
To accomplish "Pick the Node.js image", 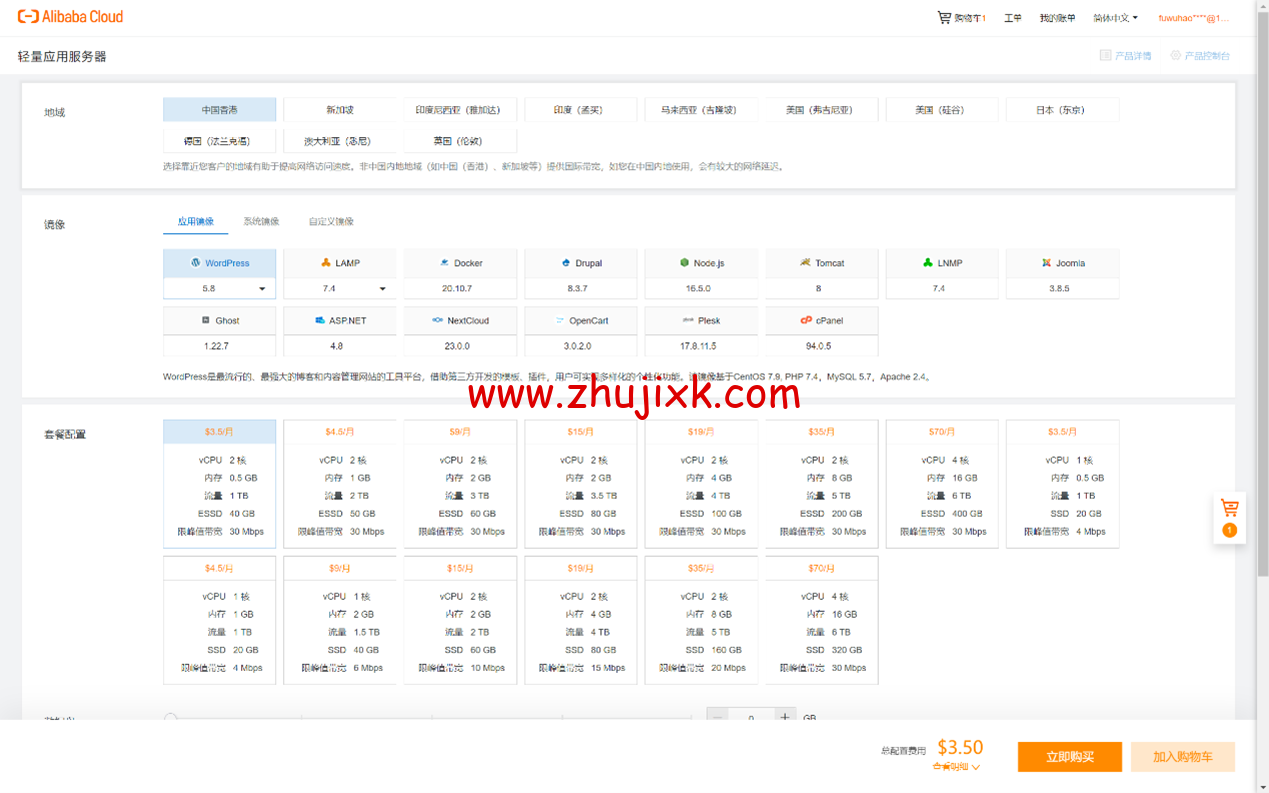I will (x=701, y=262).
